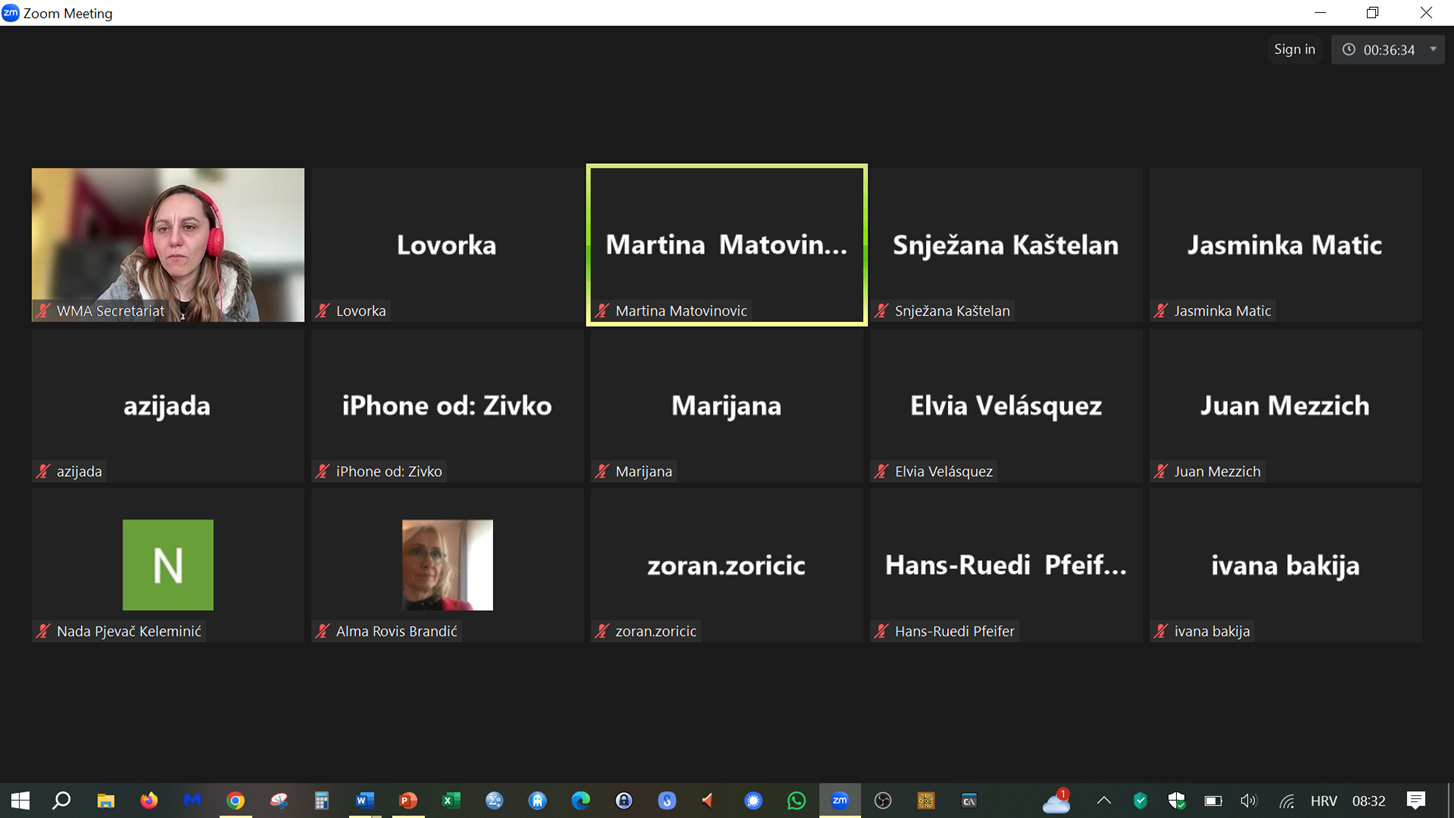Click the Elvia Velásquez small name label
1454x818 pixels.
coord(943,471)
